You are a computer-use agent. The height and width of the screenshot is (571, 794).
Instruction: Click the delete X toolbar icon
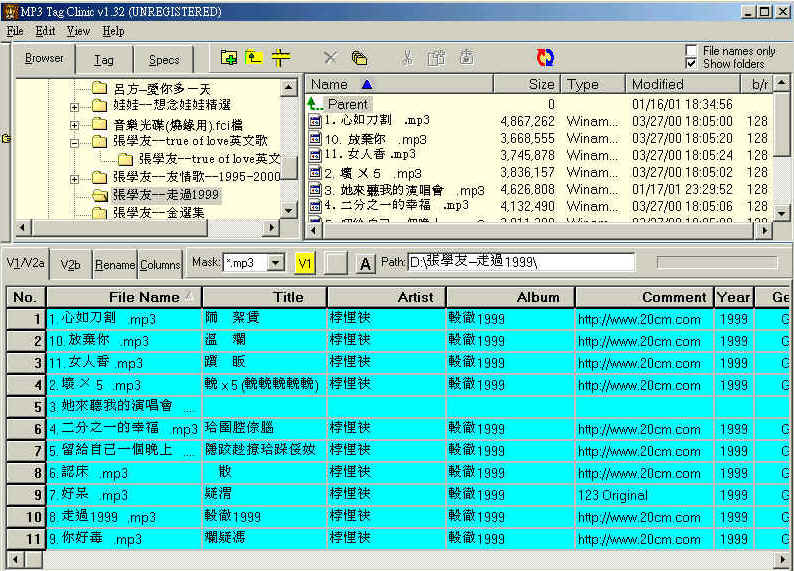point(330,58)
